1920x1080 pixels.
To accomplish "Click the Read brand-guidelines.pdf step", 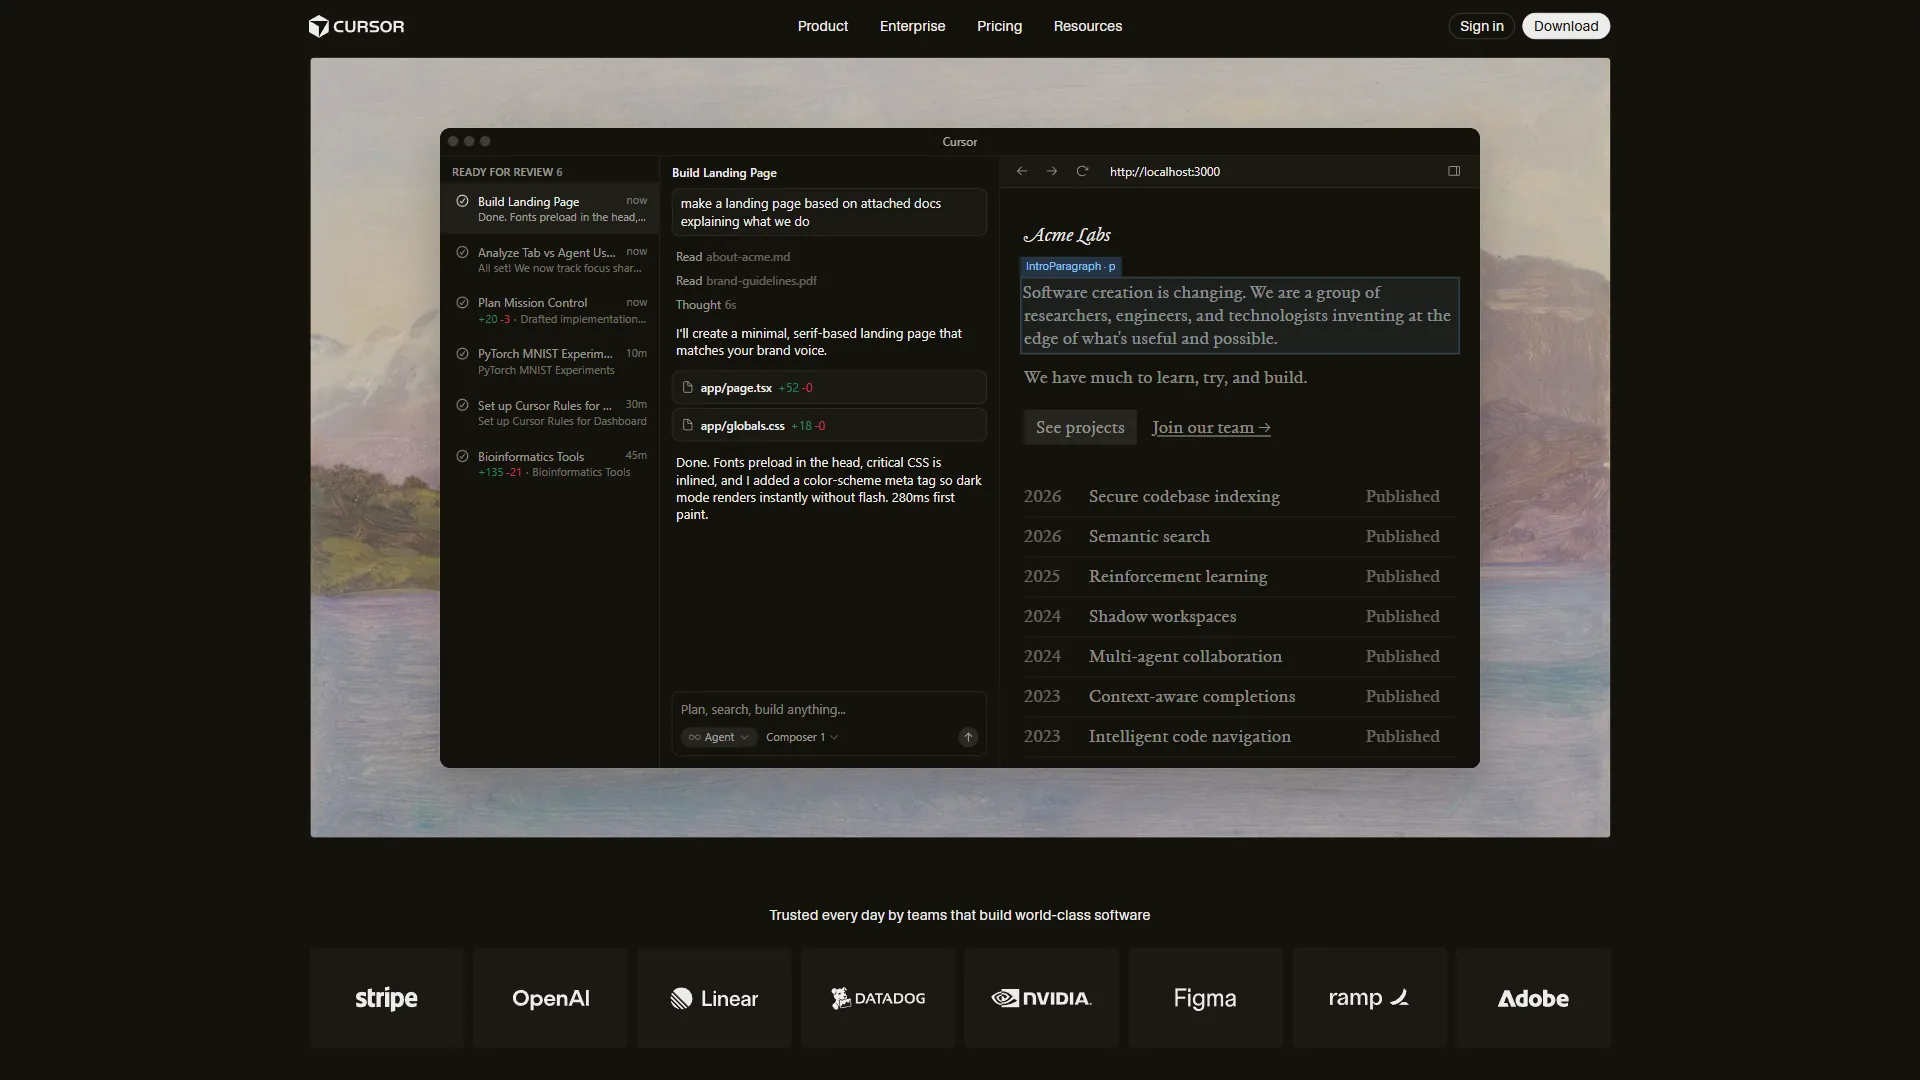I will (746, 281).
